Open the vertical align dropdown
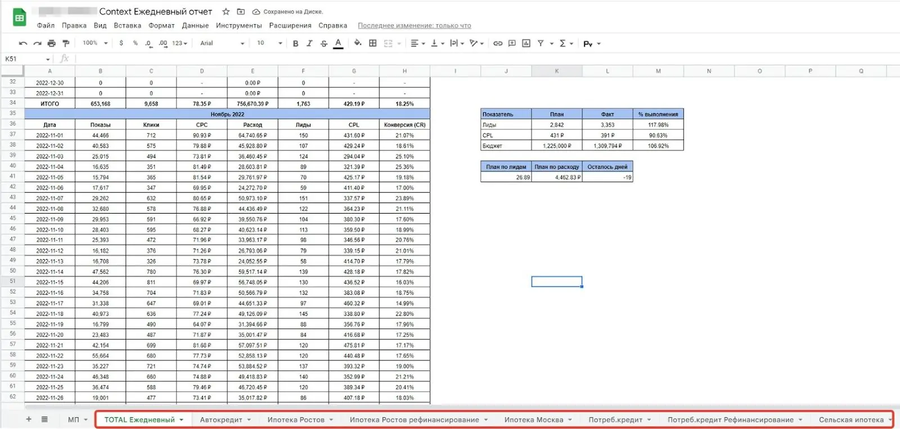 [437, 43]
